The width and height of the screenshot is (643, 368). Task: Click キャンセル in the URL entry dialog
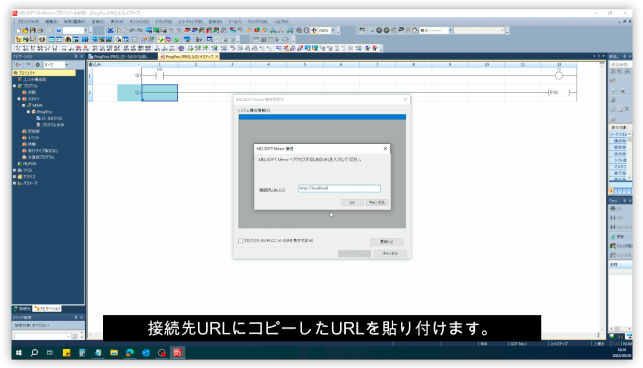click(x=377, y=202)
